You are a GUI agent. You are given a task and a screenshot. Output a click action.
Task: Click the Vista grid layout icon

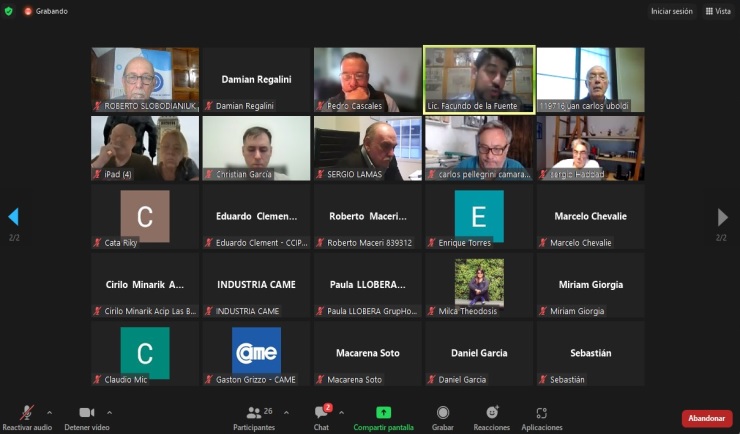pyautogui.click(x=709, y=11)
